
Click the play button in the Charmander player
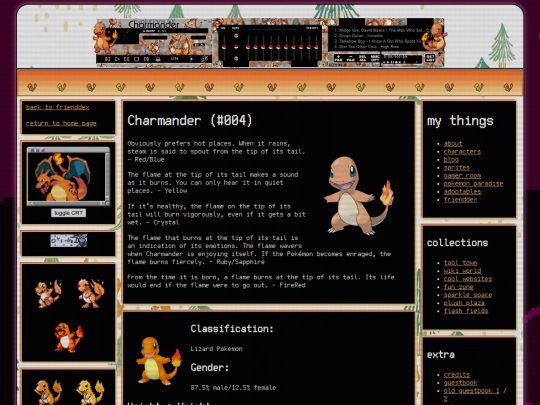pyautogui.click(x=117, y=59)
